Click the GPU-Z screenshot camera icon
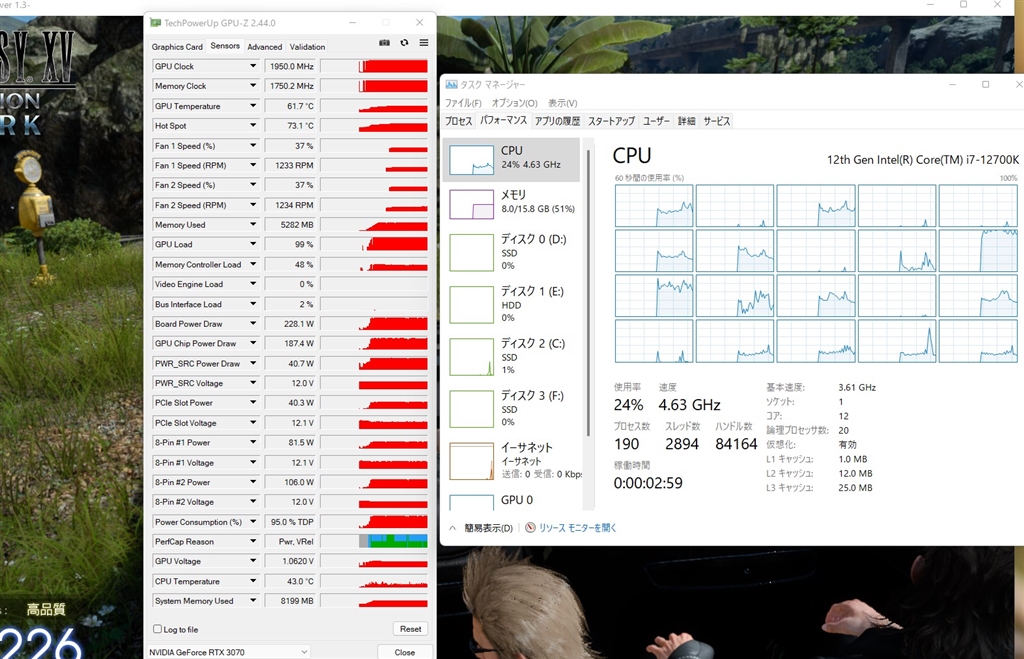 click(385, 43)
